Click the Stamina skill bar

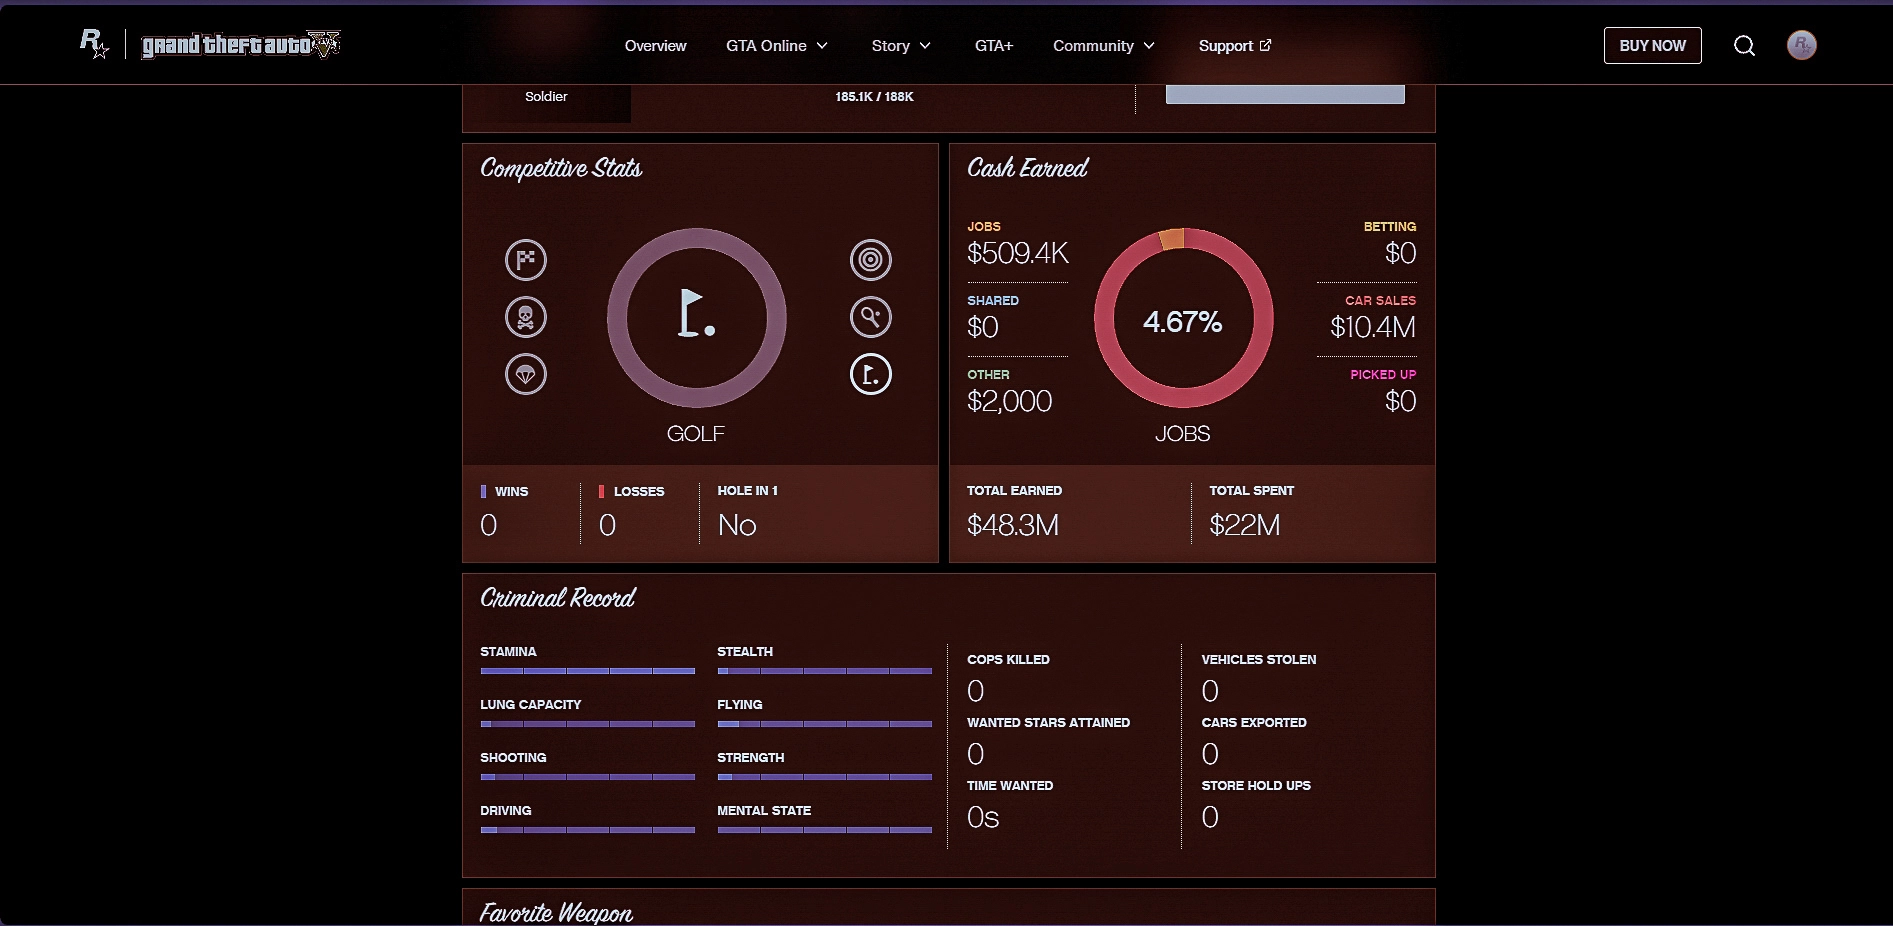tap(588, 671)
